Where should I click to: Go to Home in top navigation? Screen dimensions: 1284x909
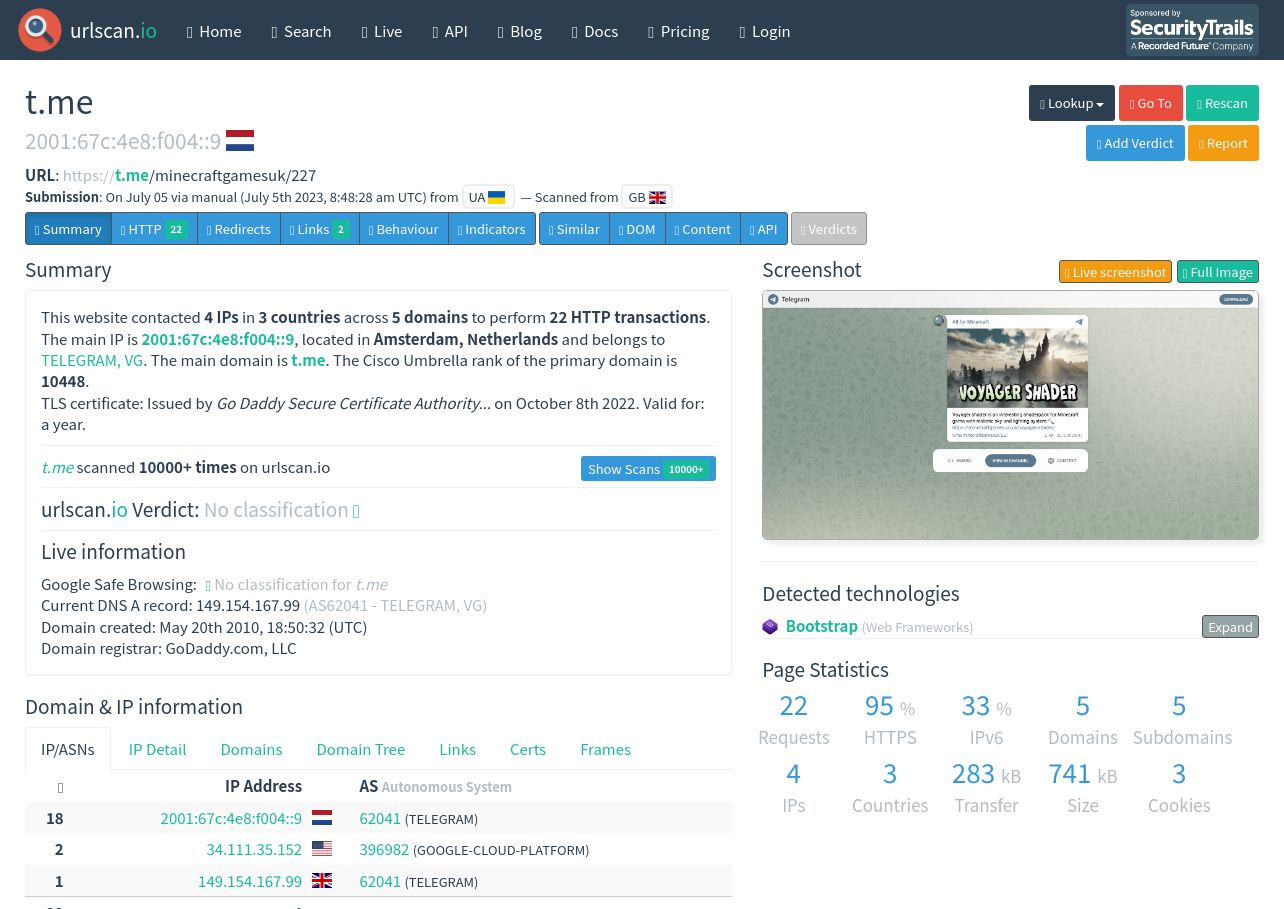click(214, 31)
